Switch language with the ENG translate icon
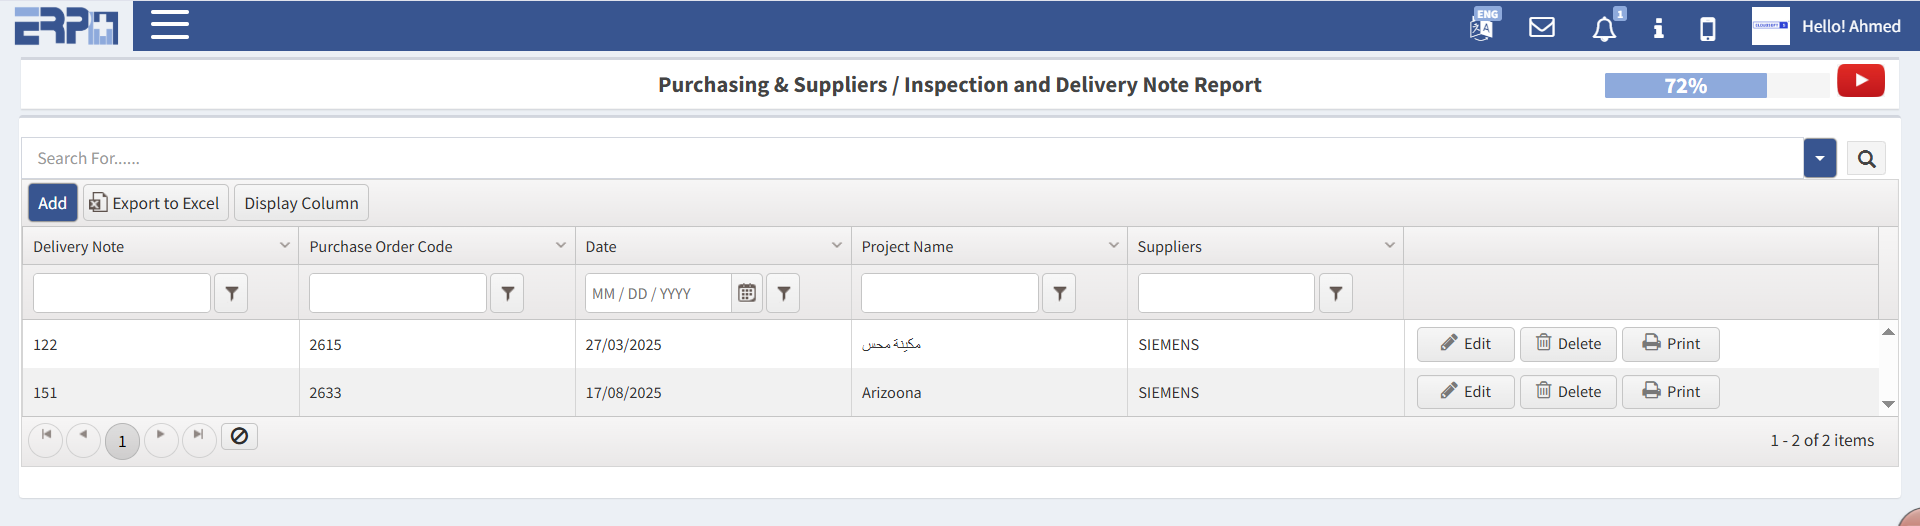 tap(1483, 26)
